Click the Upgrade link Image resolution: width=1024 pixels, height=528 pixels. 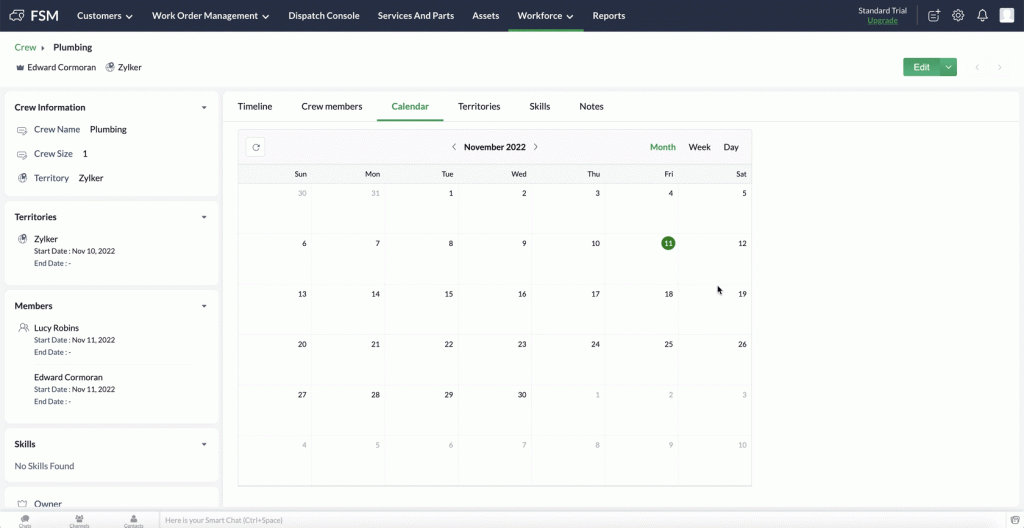(x=882, y=21)
